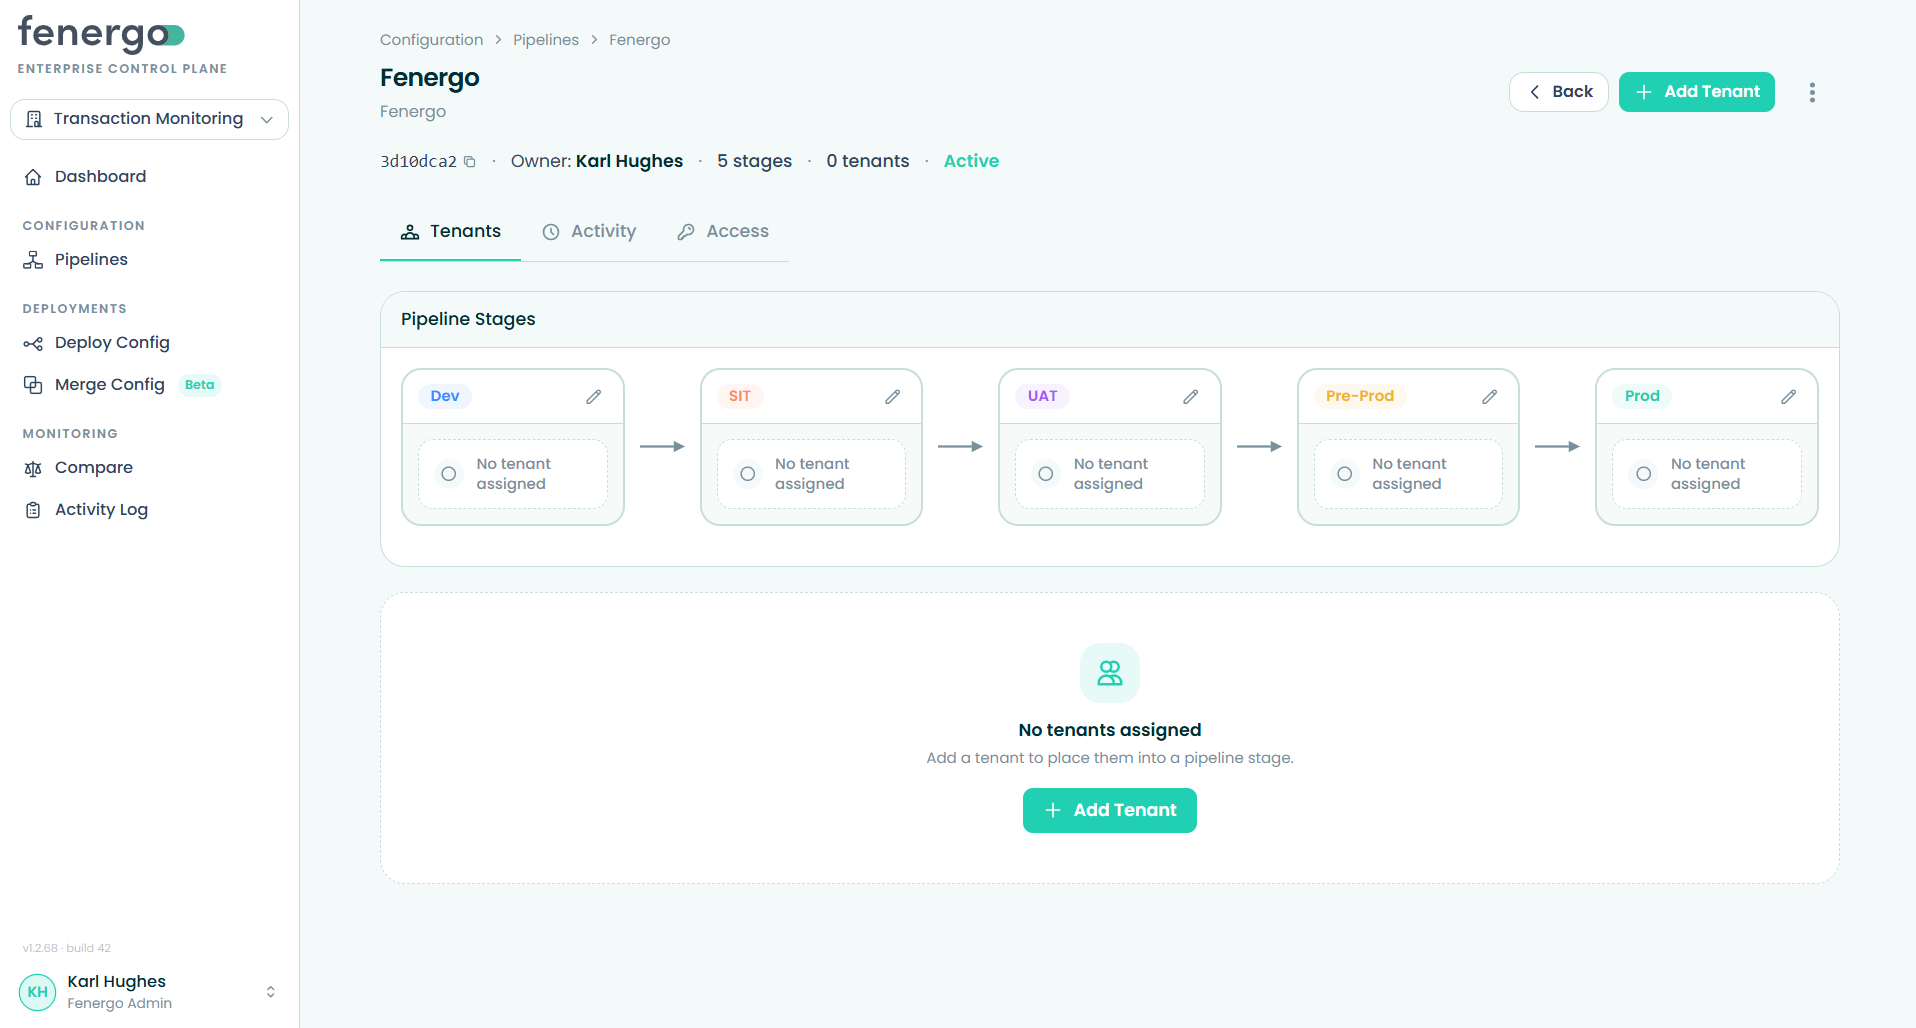Viewport: 1916px width, 1028px height.
Task: Edit the Prod stage
Action: pyautogui.click(x=1789, y=397)
